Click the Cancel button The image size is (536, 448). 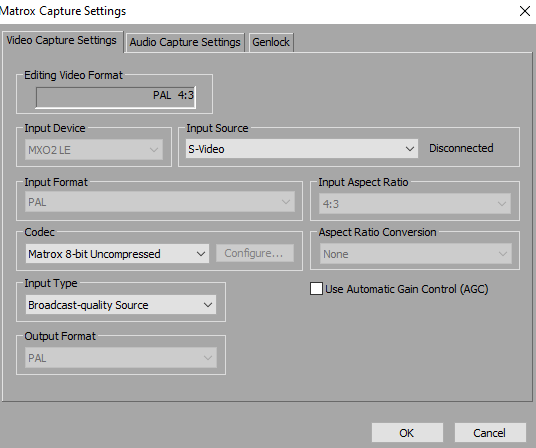[490, 433]
